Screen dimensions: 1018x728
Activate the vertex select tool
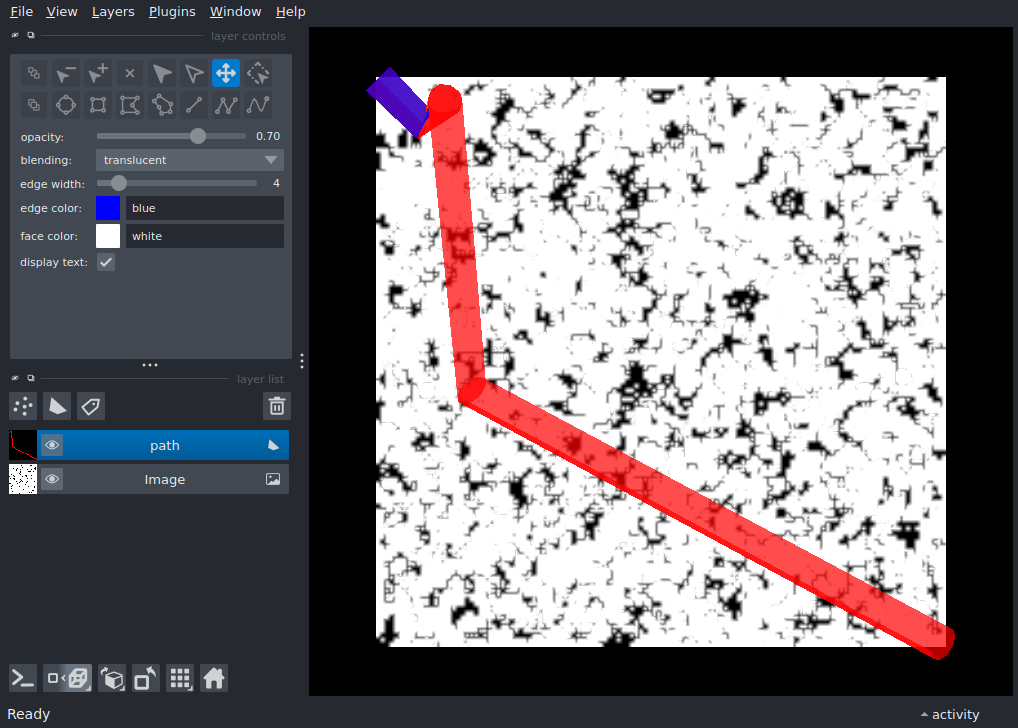pyautogui.click(x=193, y=73)
